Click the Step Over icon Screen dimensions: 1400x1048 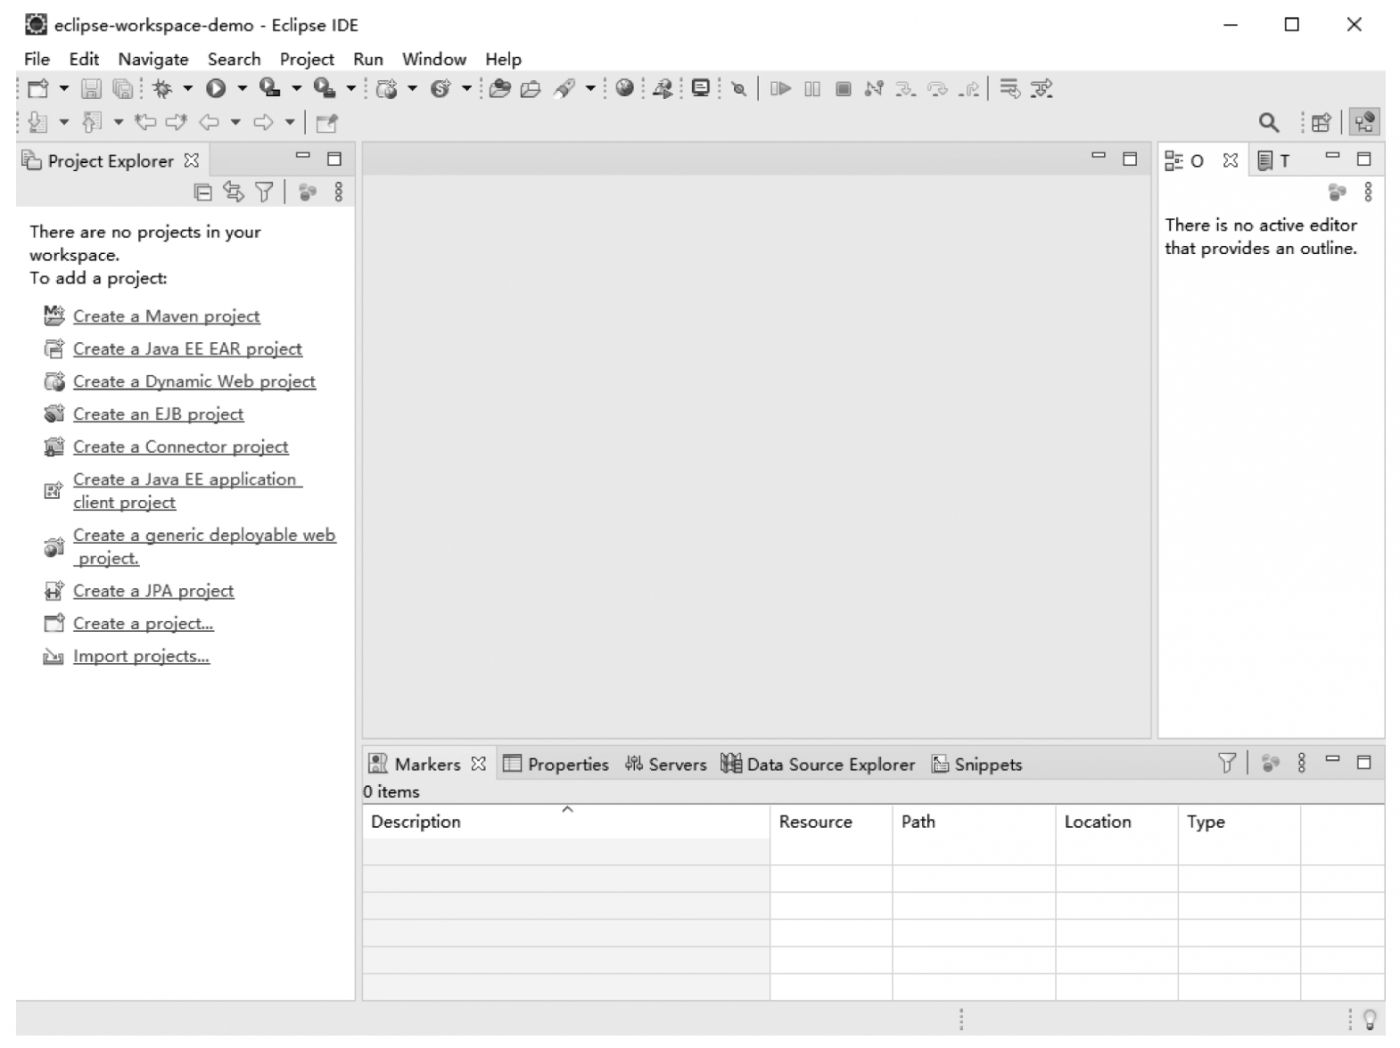click(x=937, y=89)
